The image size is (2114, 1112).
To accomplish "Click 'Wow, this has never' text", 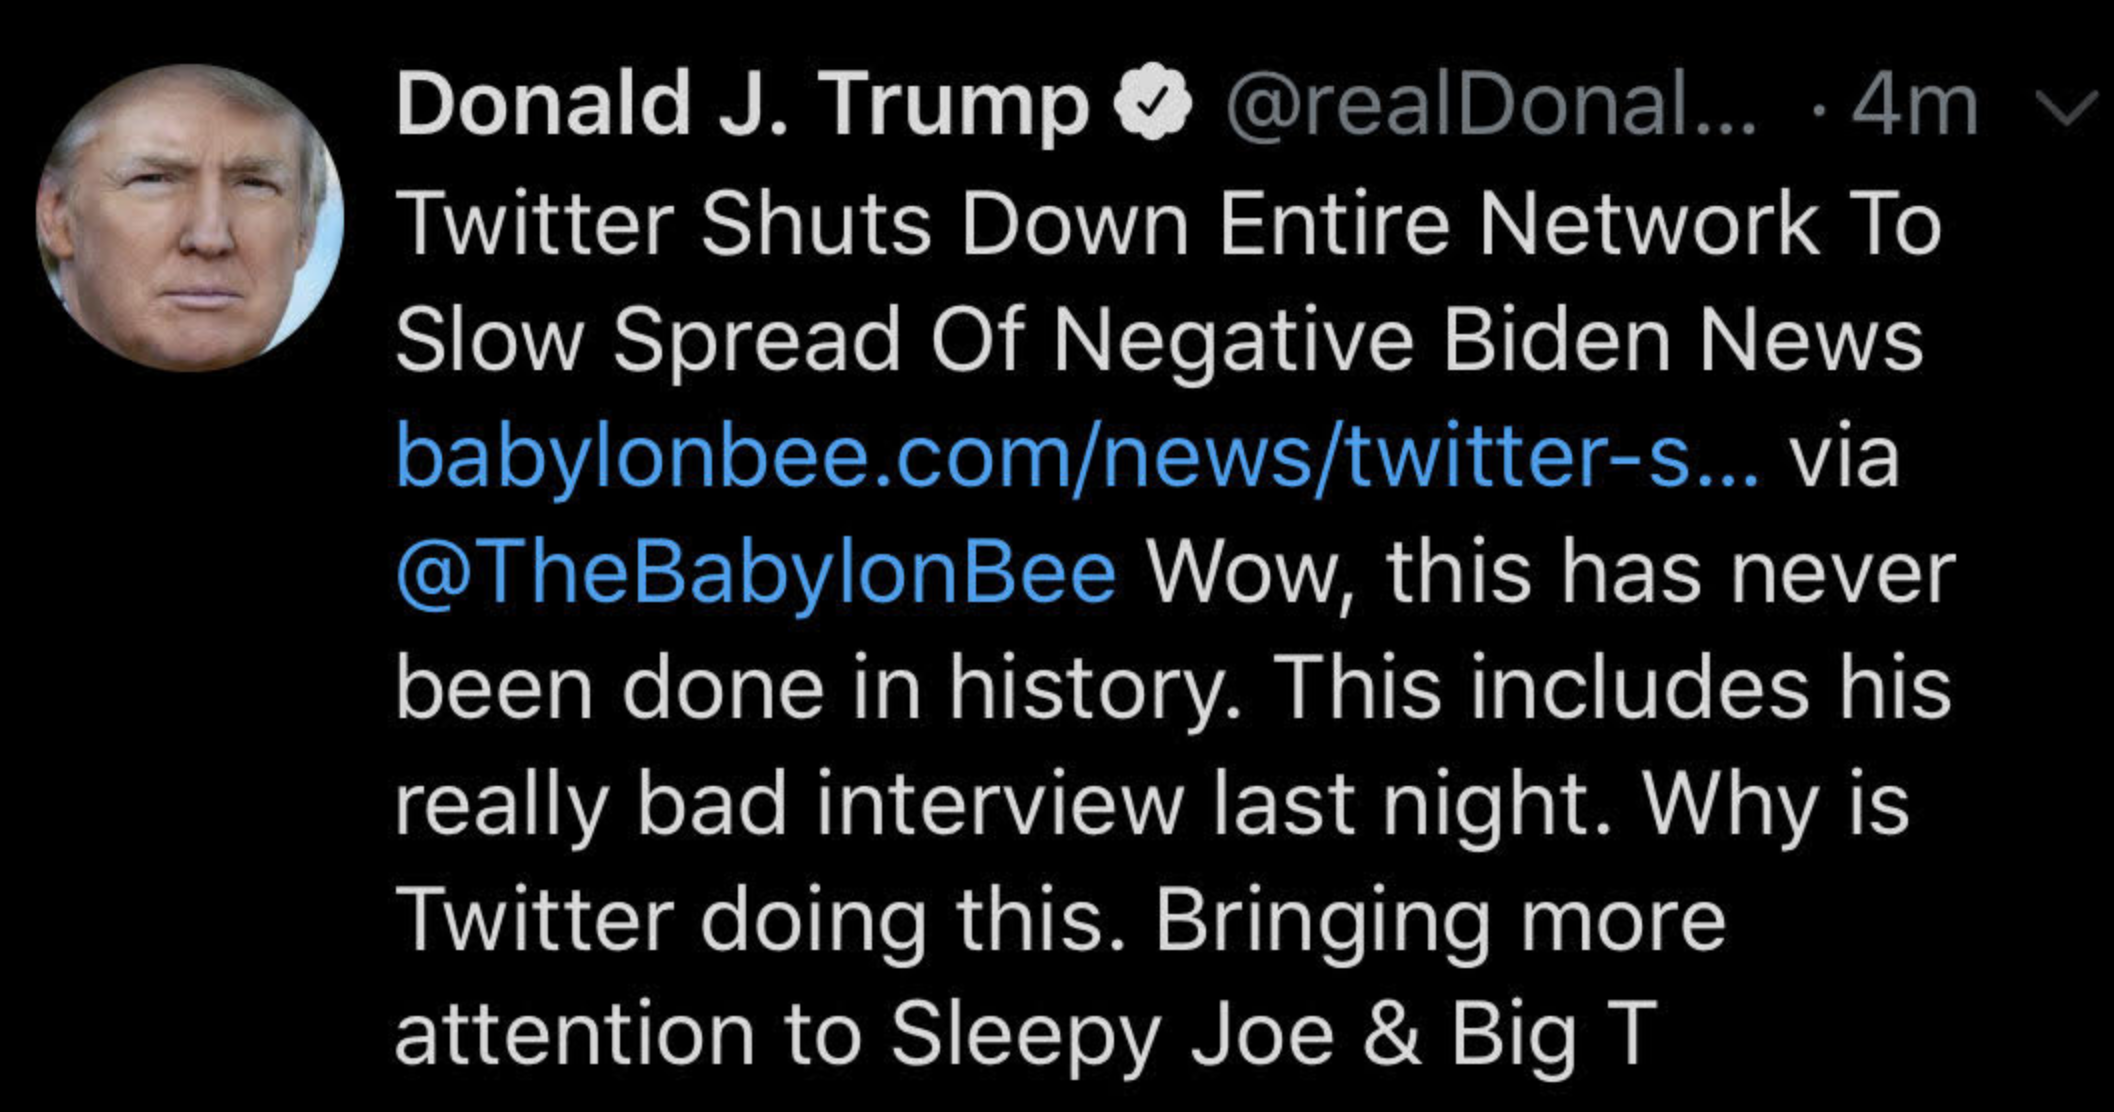I will click(1551, 573).
